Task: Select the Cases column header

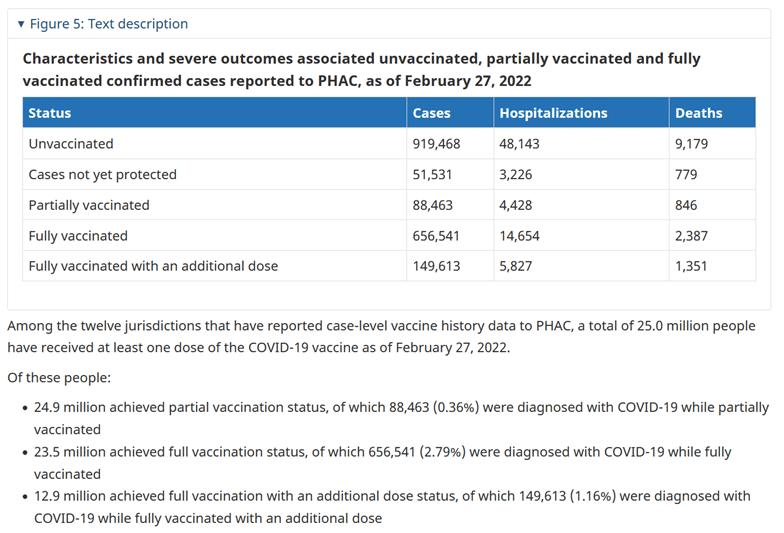Action: pos(450,113)
